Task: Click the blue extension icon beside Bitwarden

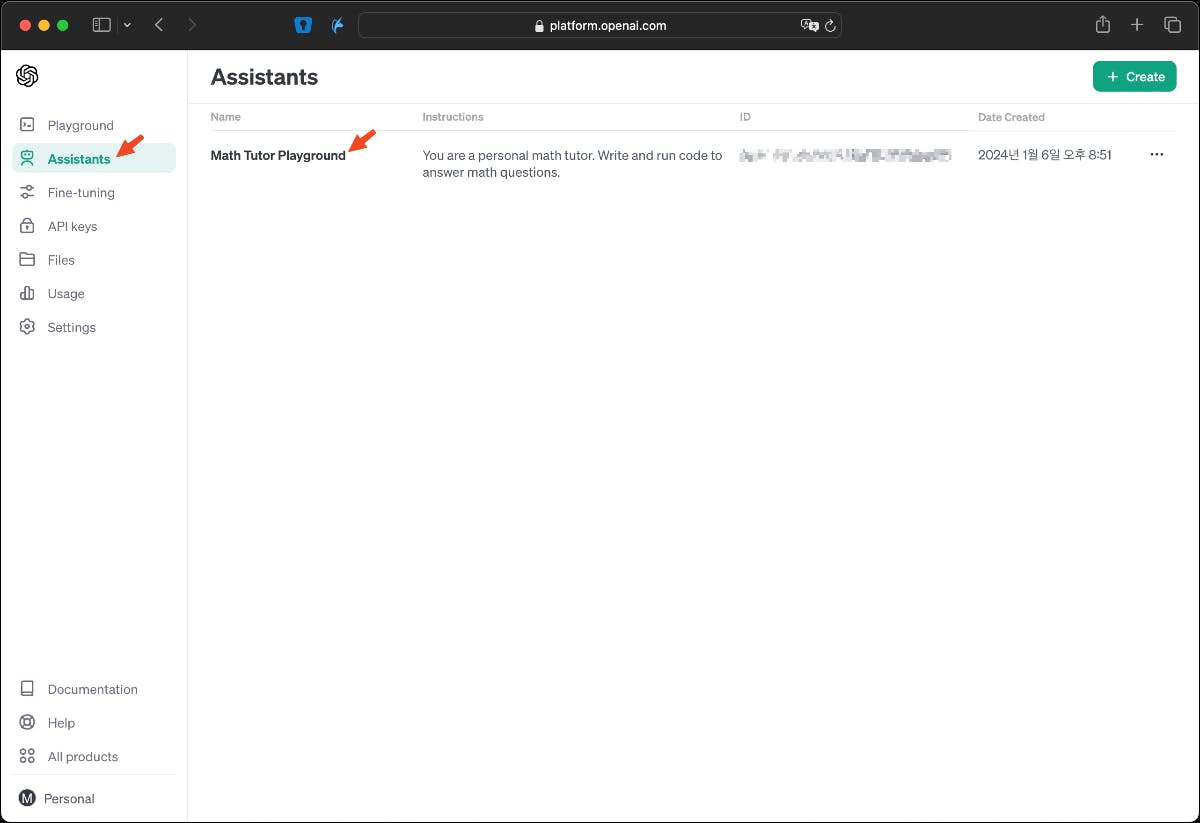Action: point(338,25)
